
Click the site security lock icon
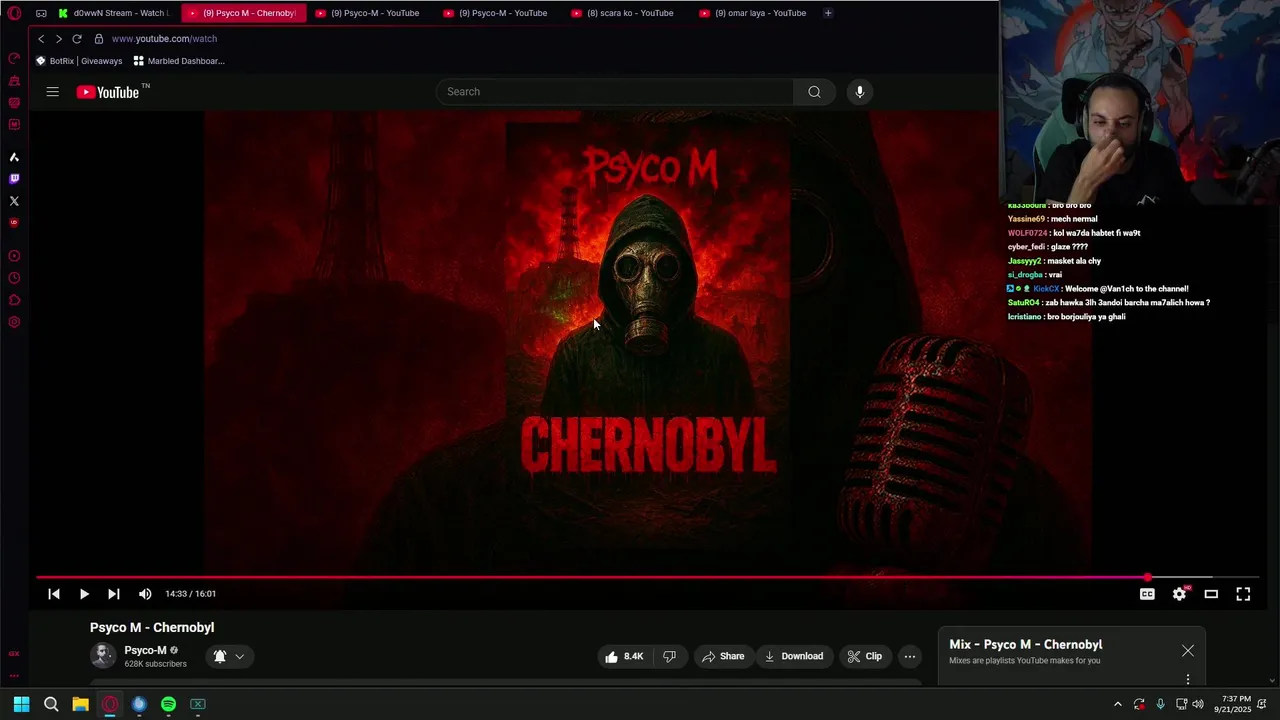click(99, 39)
